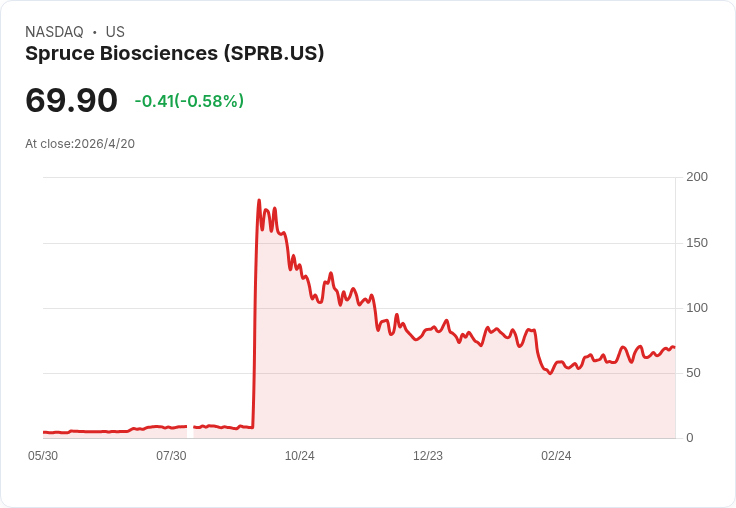Click the 100 y-axis value label
The image size is (736, 508).
697,308
